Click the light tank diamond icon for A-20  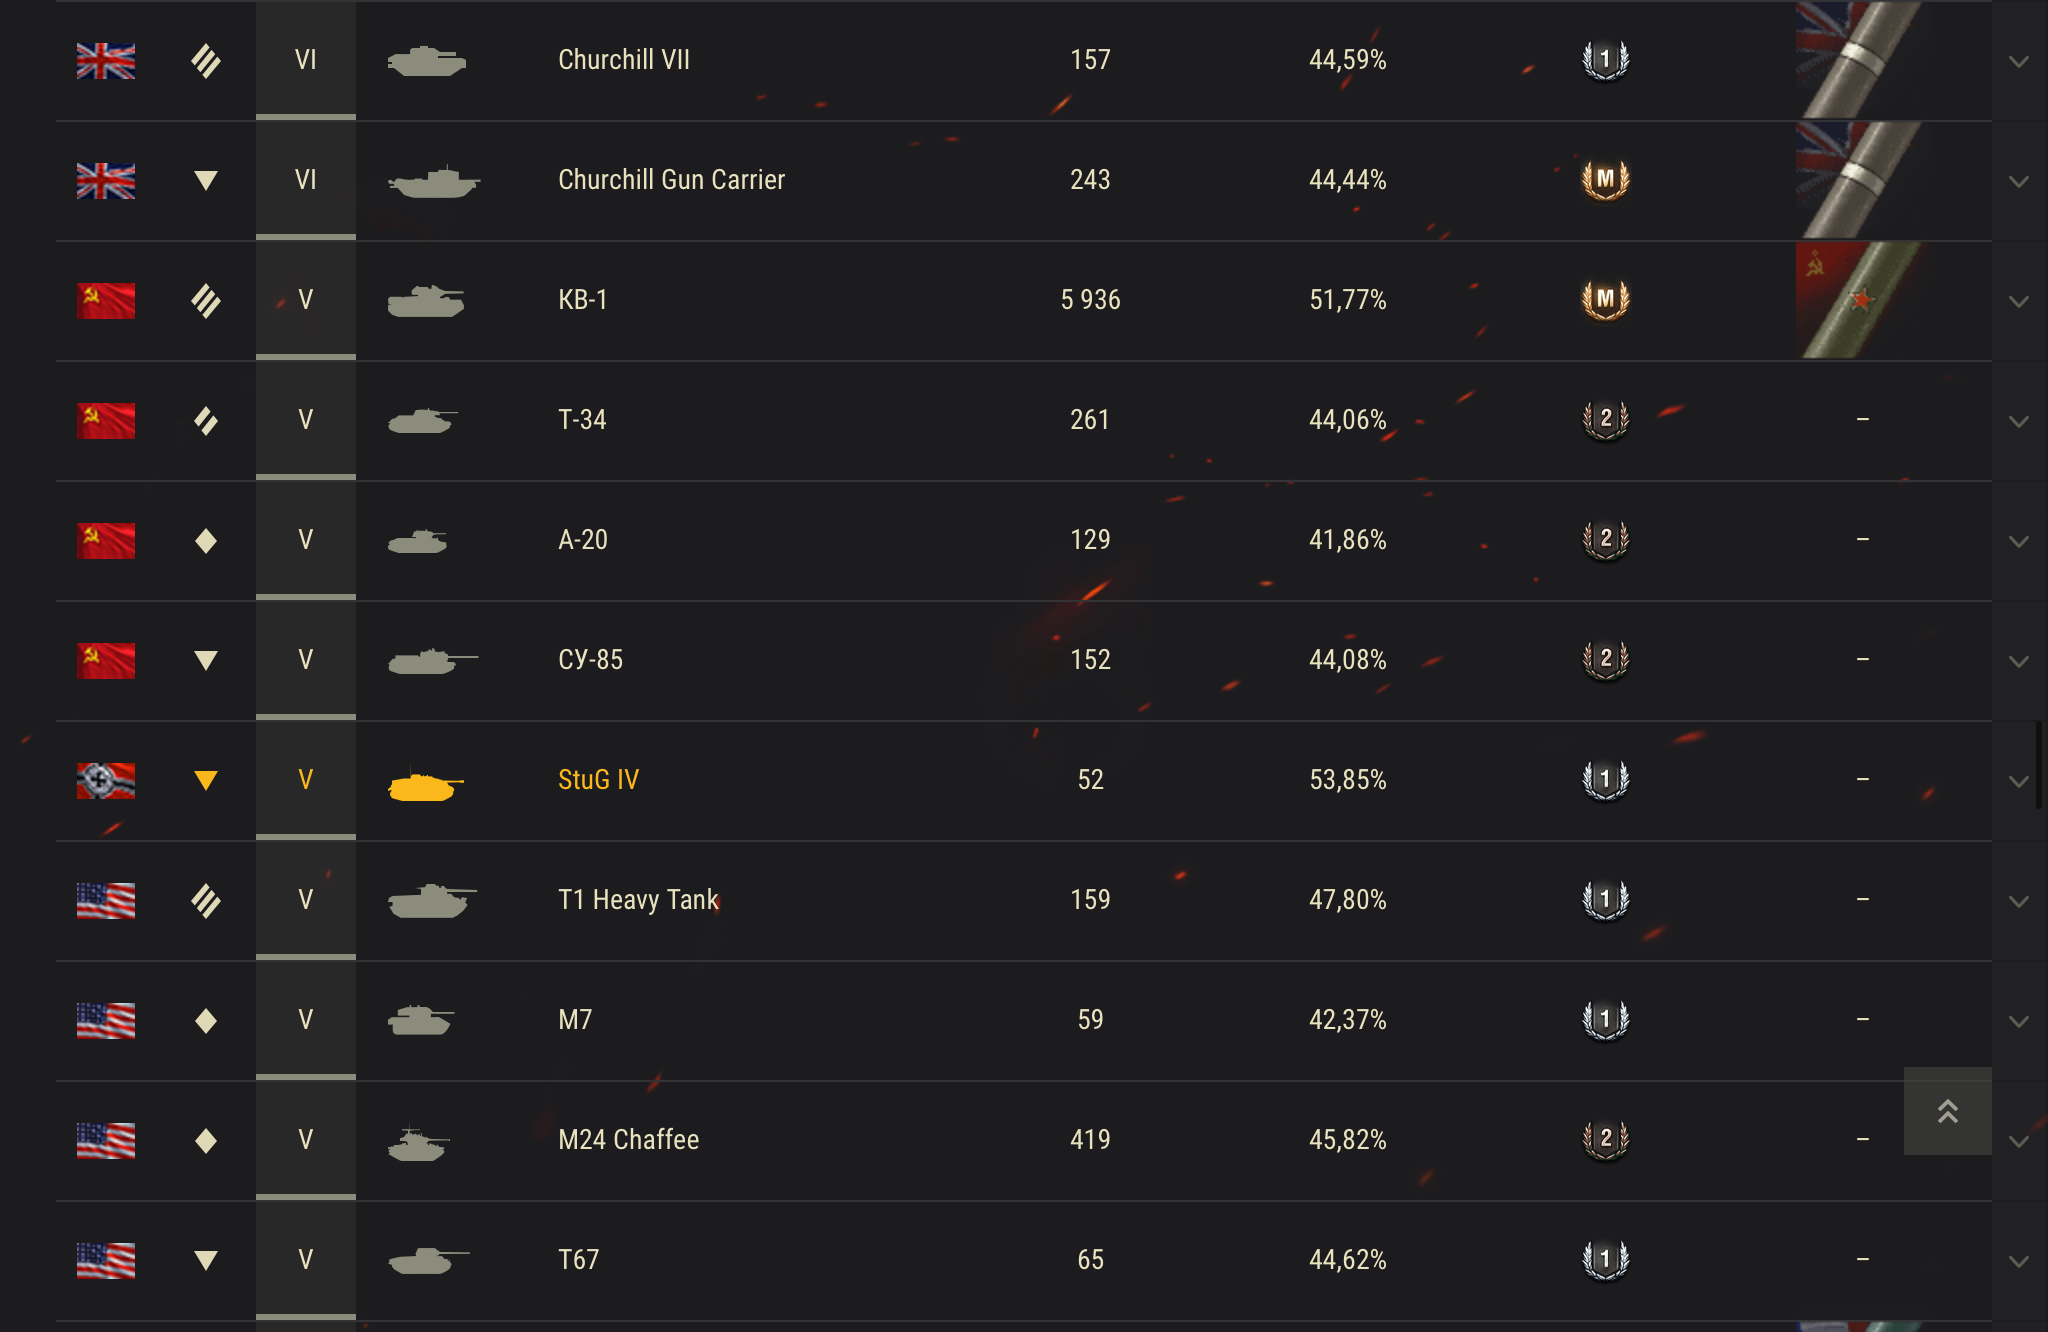[206, 540]
